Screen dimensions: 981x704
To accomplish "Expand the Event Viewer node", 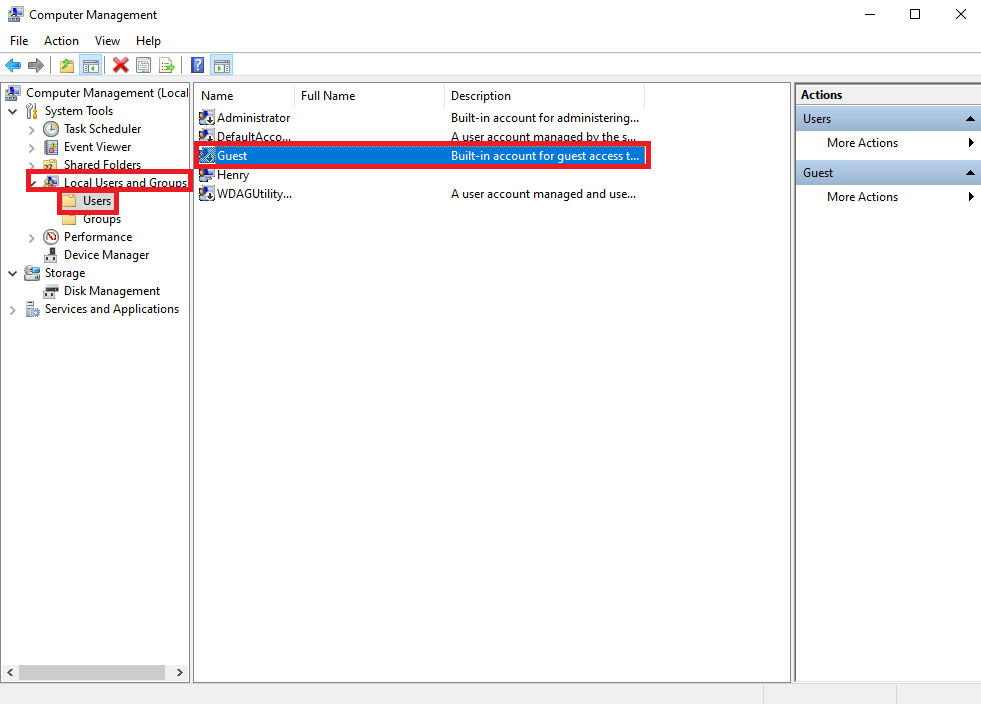I will (31, 148).
